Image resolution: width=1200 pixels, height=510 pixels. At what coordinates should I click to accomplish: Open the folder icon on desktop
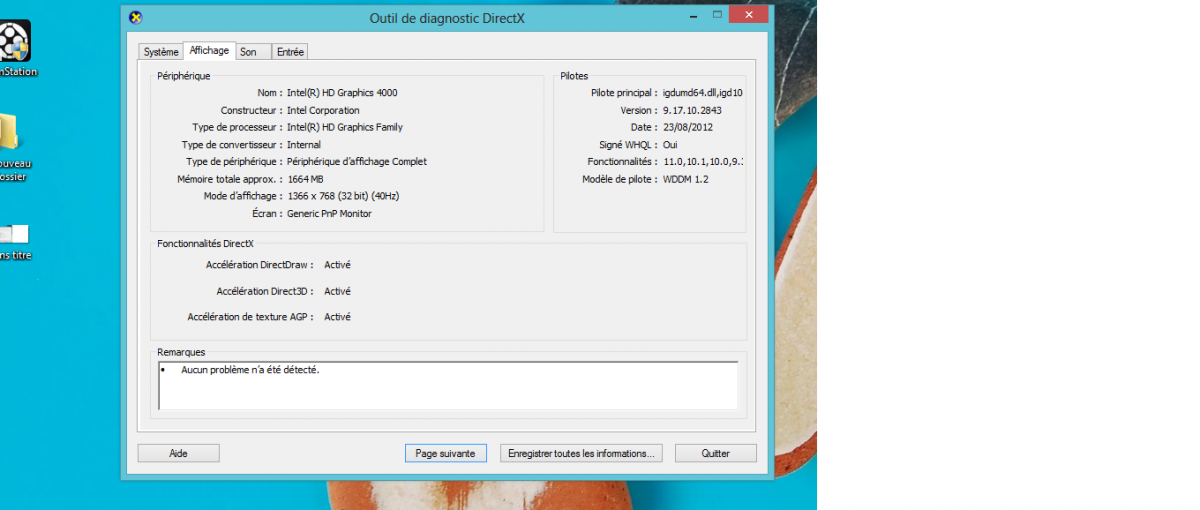pyautogui.click(x=8, y=133)
